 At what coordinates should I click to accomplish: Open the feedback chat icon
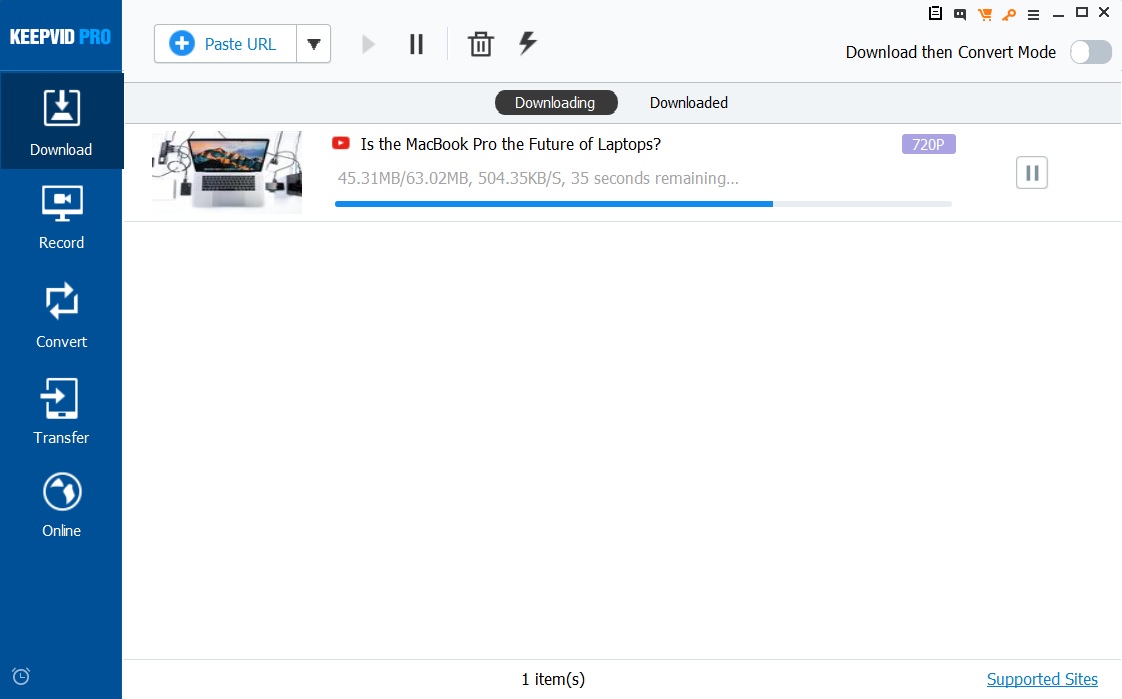(960, 14)
